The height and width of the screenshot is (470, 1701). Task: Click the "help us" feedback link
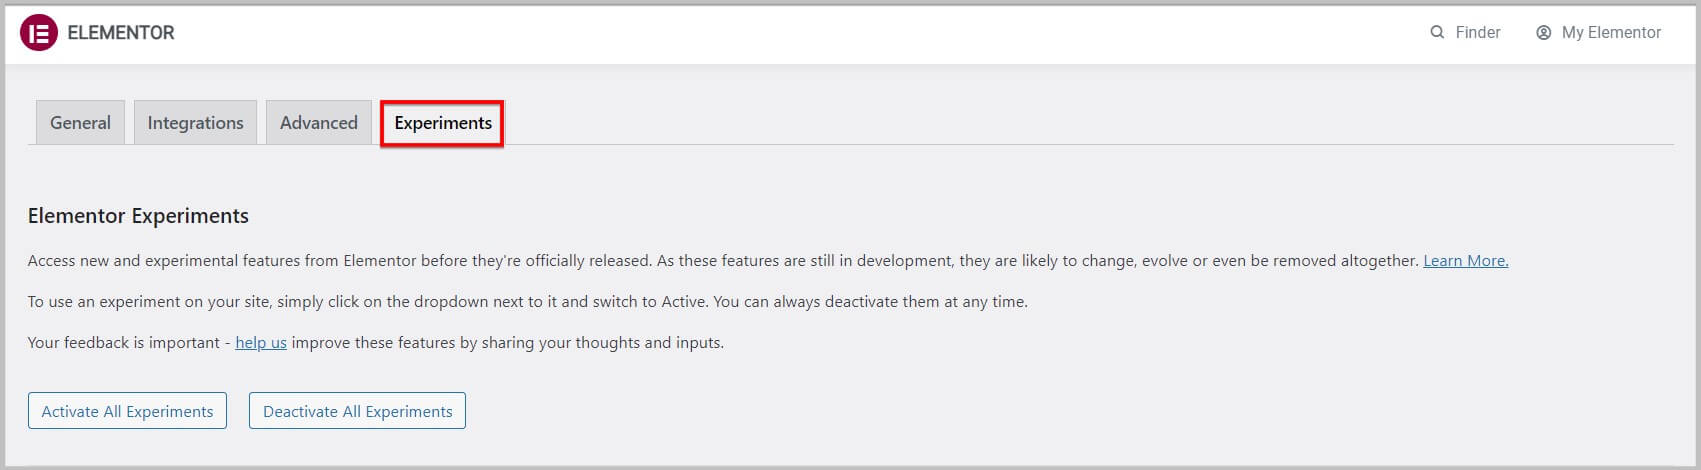pos(261,343)
